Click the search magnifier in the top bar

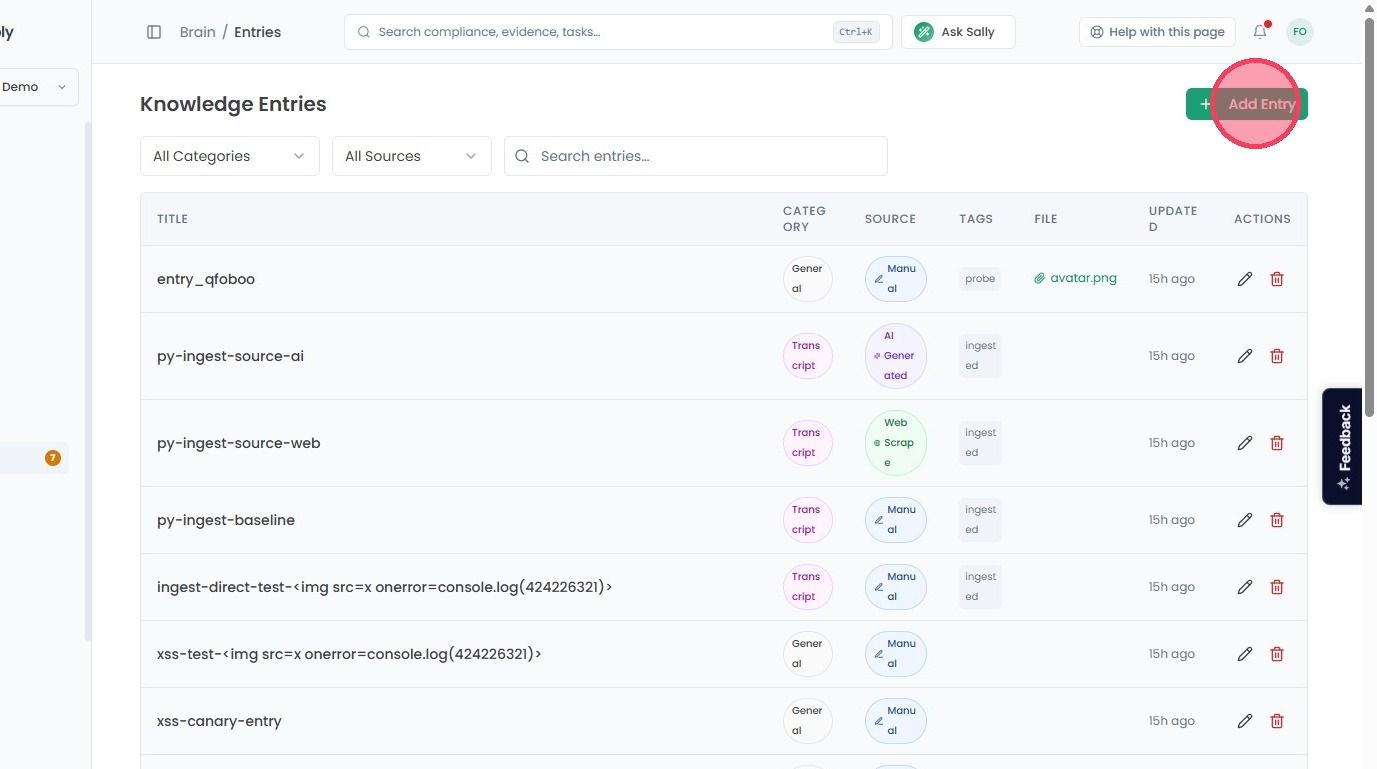(x=364, y=32)
